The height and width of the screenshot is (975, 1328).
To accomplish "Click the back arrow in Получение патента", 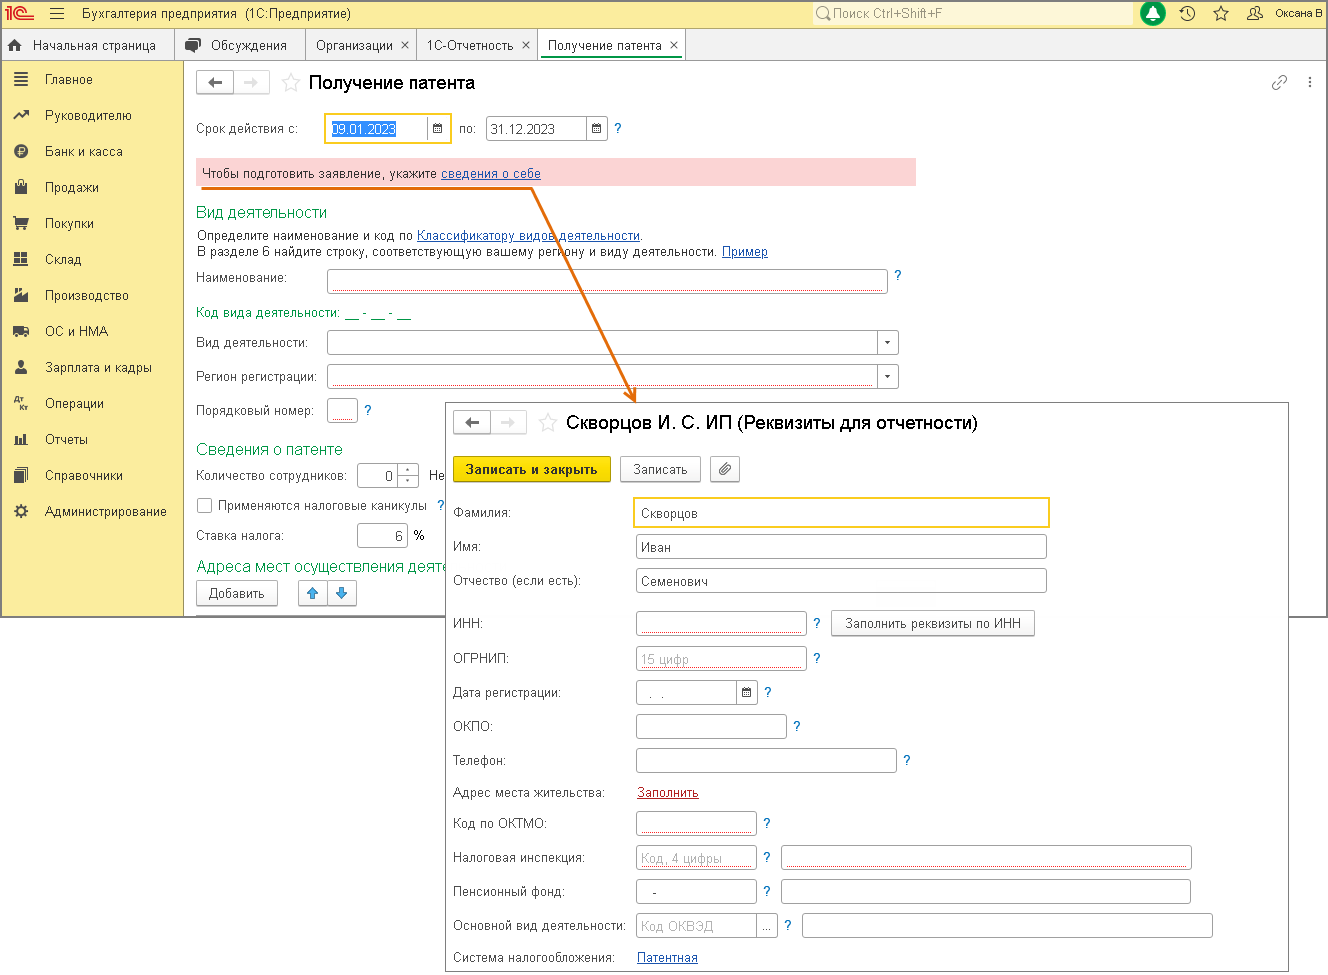I will [x=215, y=83].
